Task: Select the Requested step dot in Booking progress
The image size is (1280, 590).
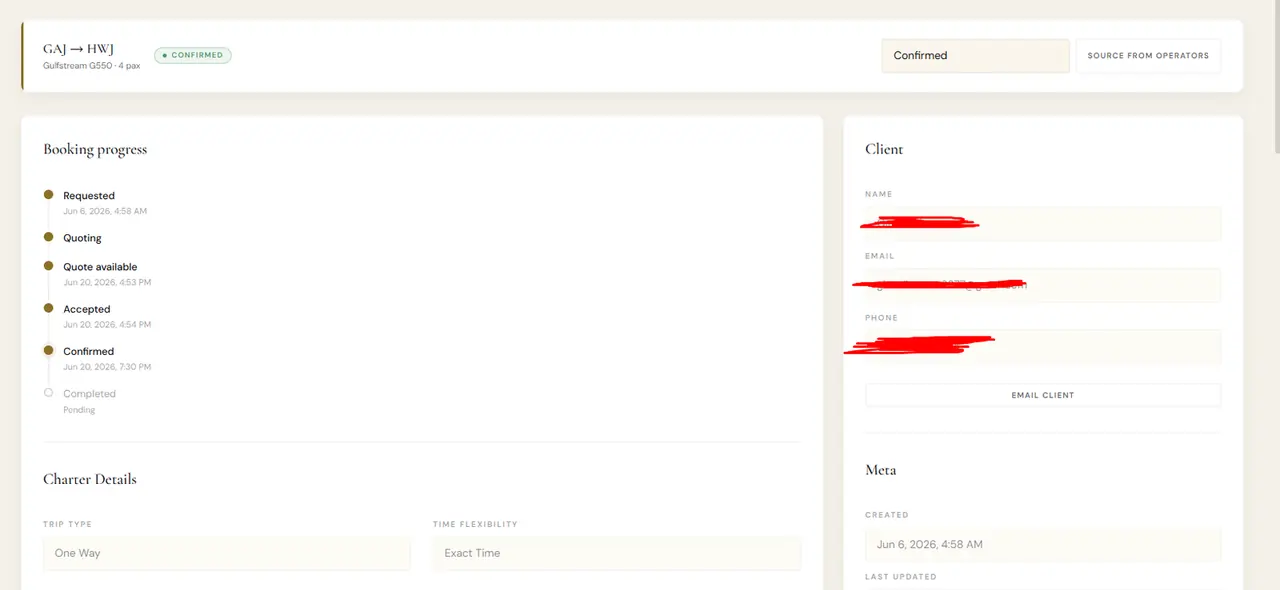Action: (x=48, y=195)
